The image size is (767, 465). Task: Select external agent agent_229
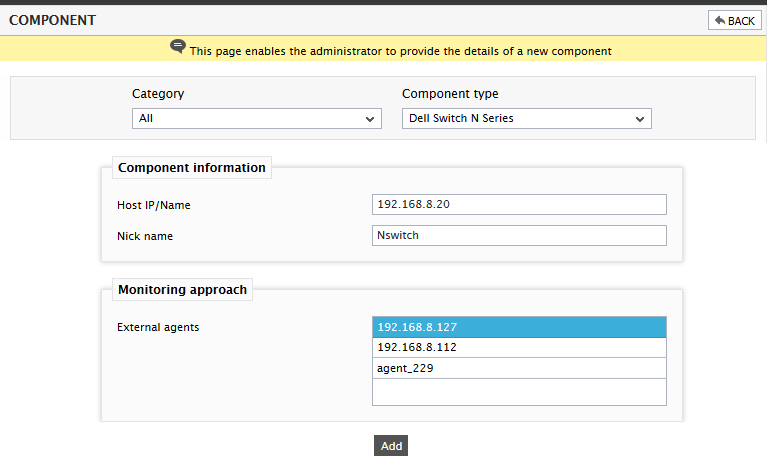click(x=519, y=368)
